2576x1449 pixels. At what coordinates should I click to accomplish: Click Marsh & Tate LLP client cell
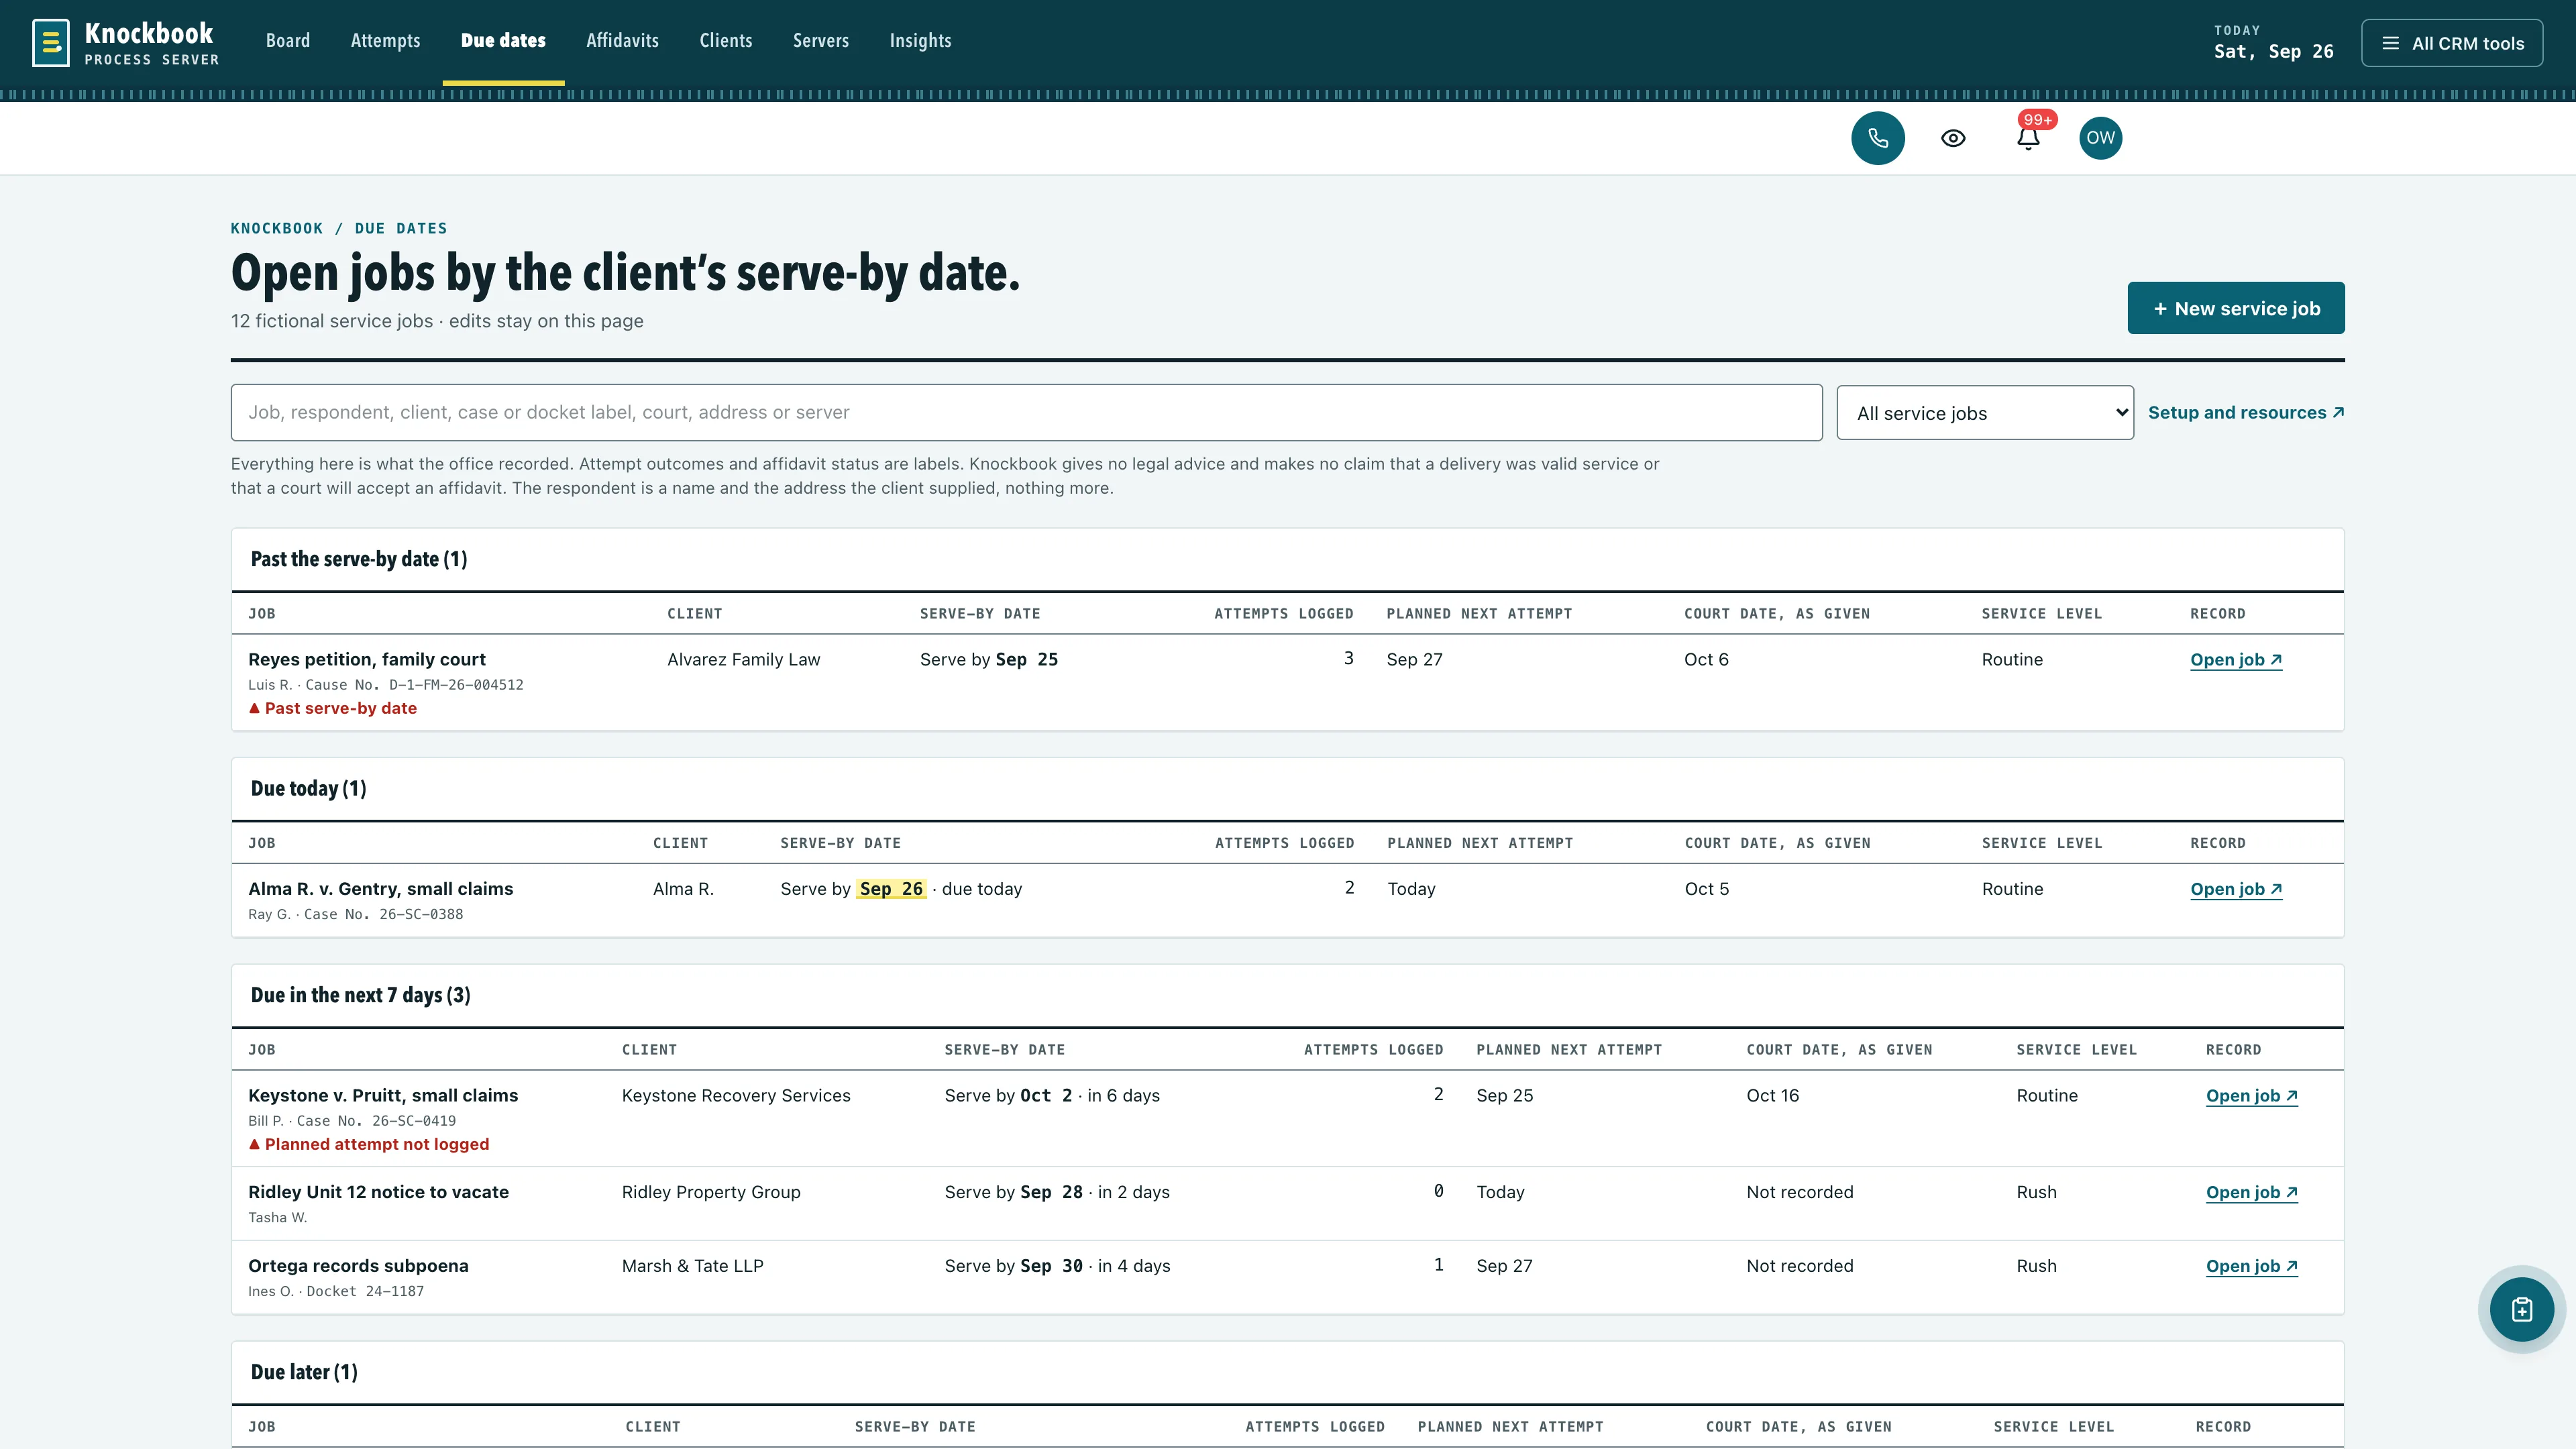click(692, 1266)
